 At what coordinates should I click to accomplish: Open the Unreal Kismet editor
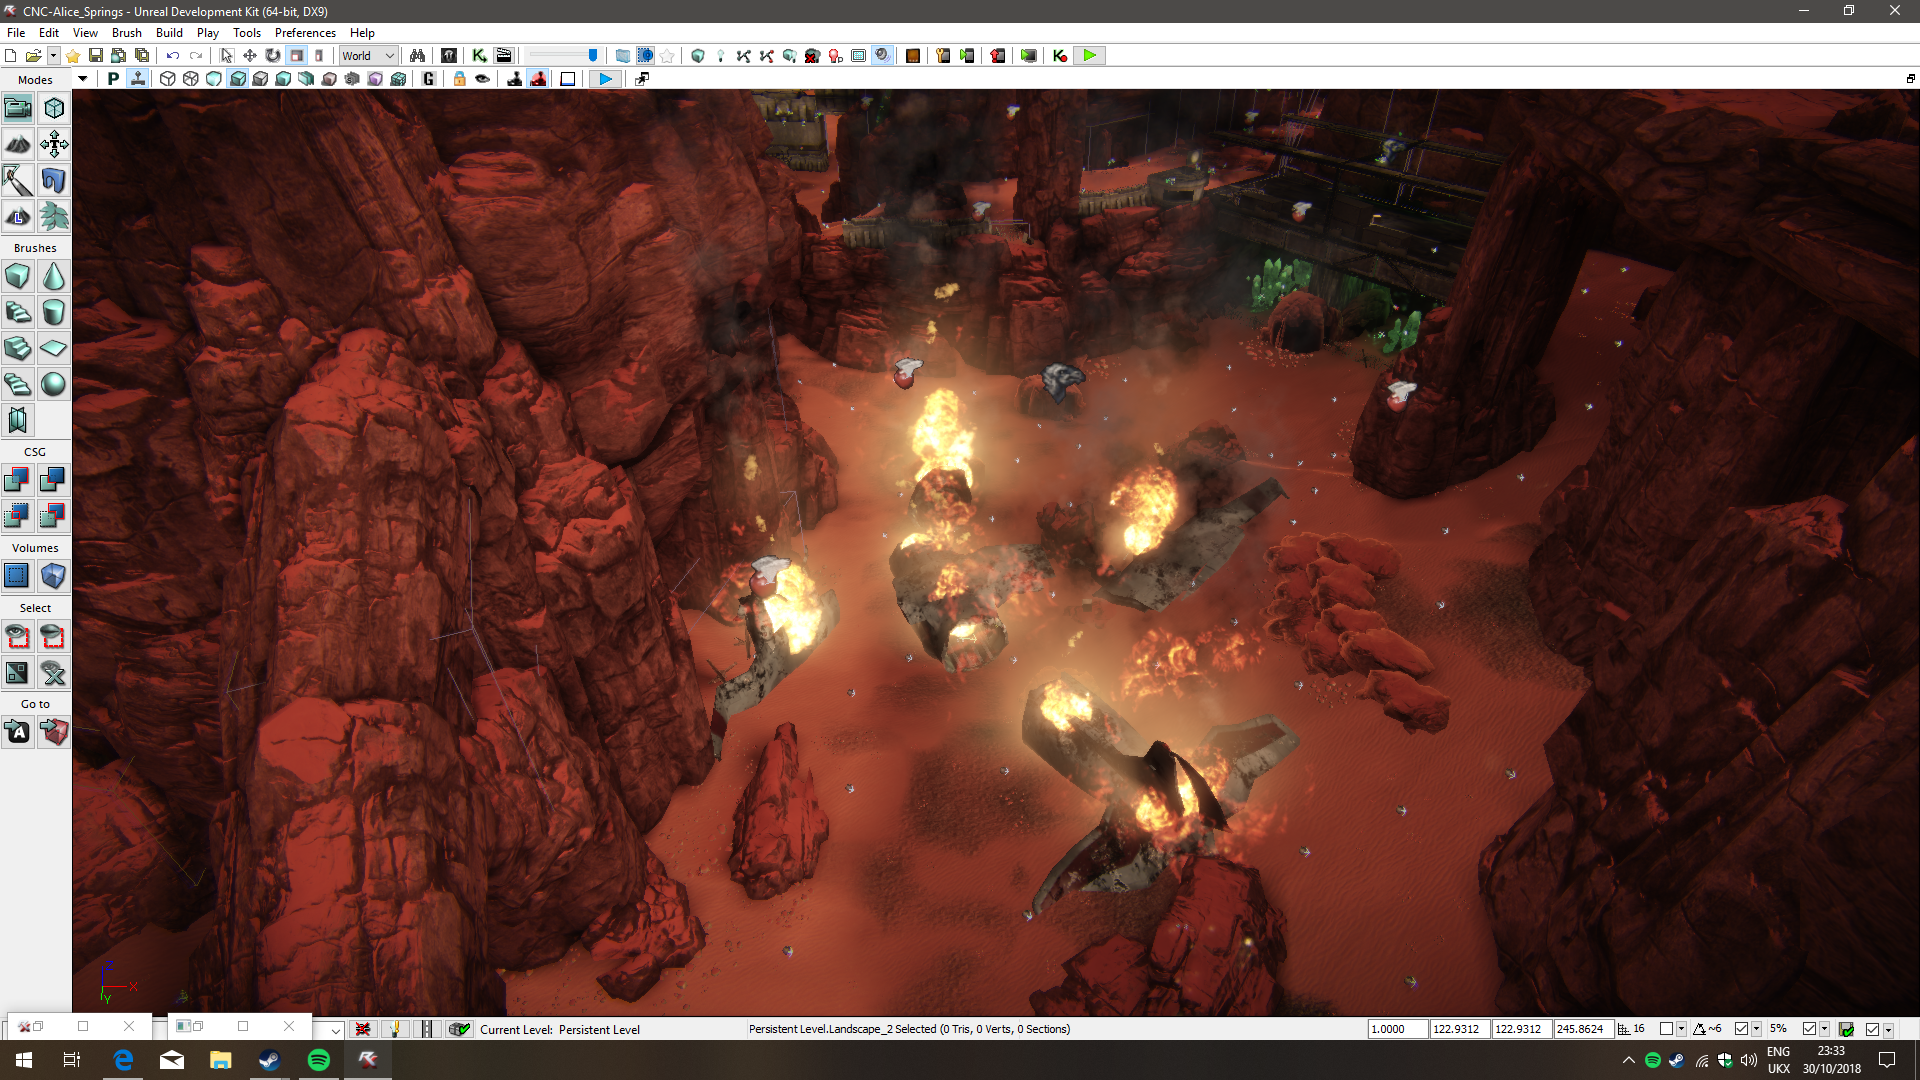coord(480,56)
